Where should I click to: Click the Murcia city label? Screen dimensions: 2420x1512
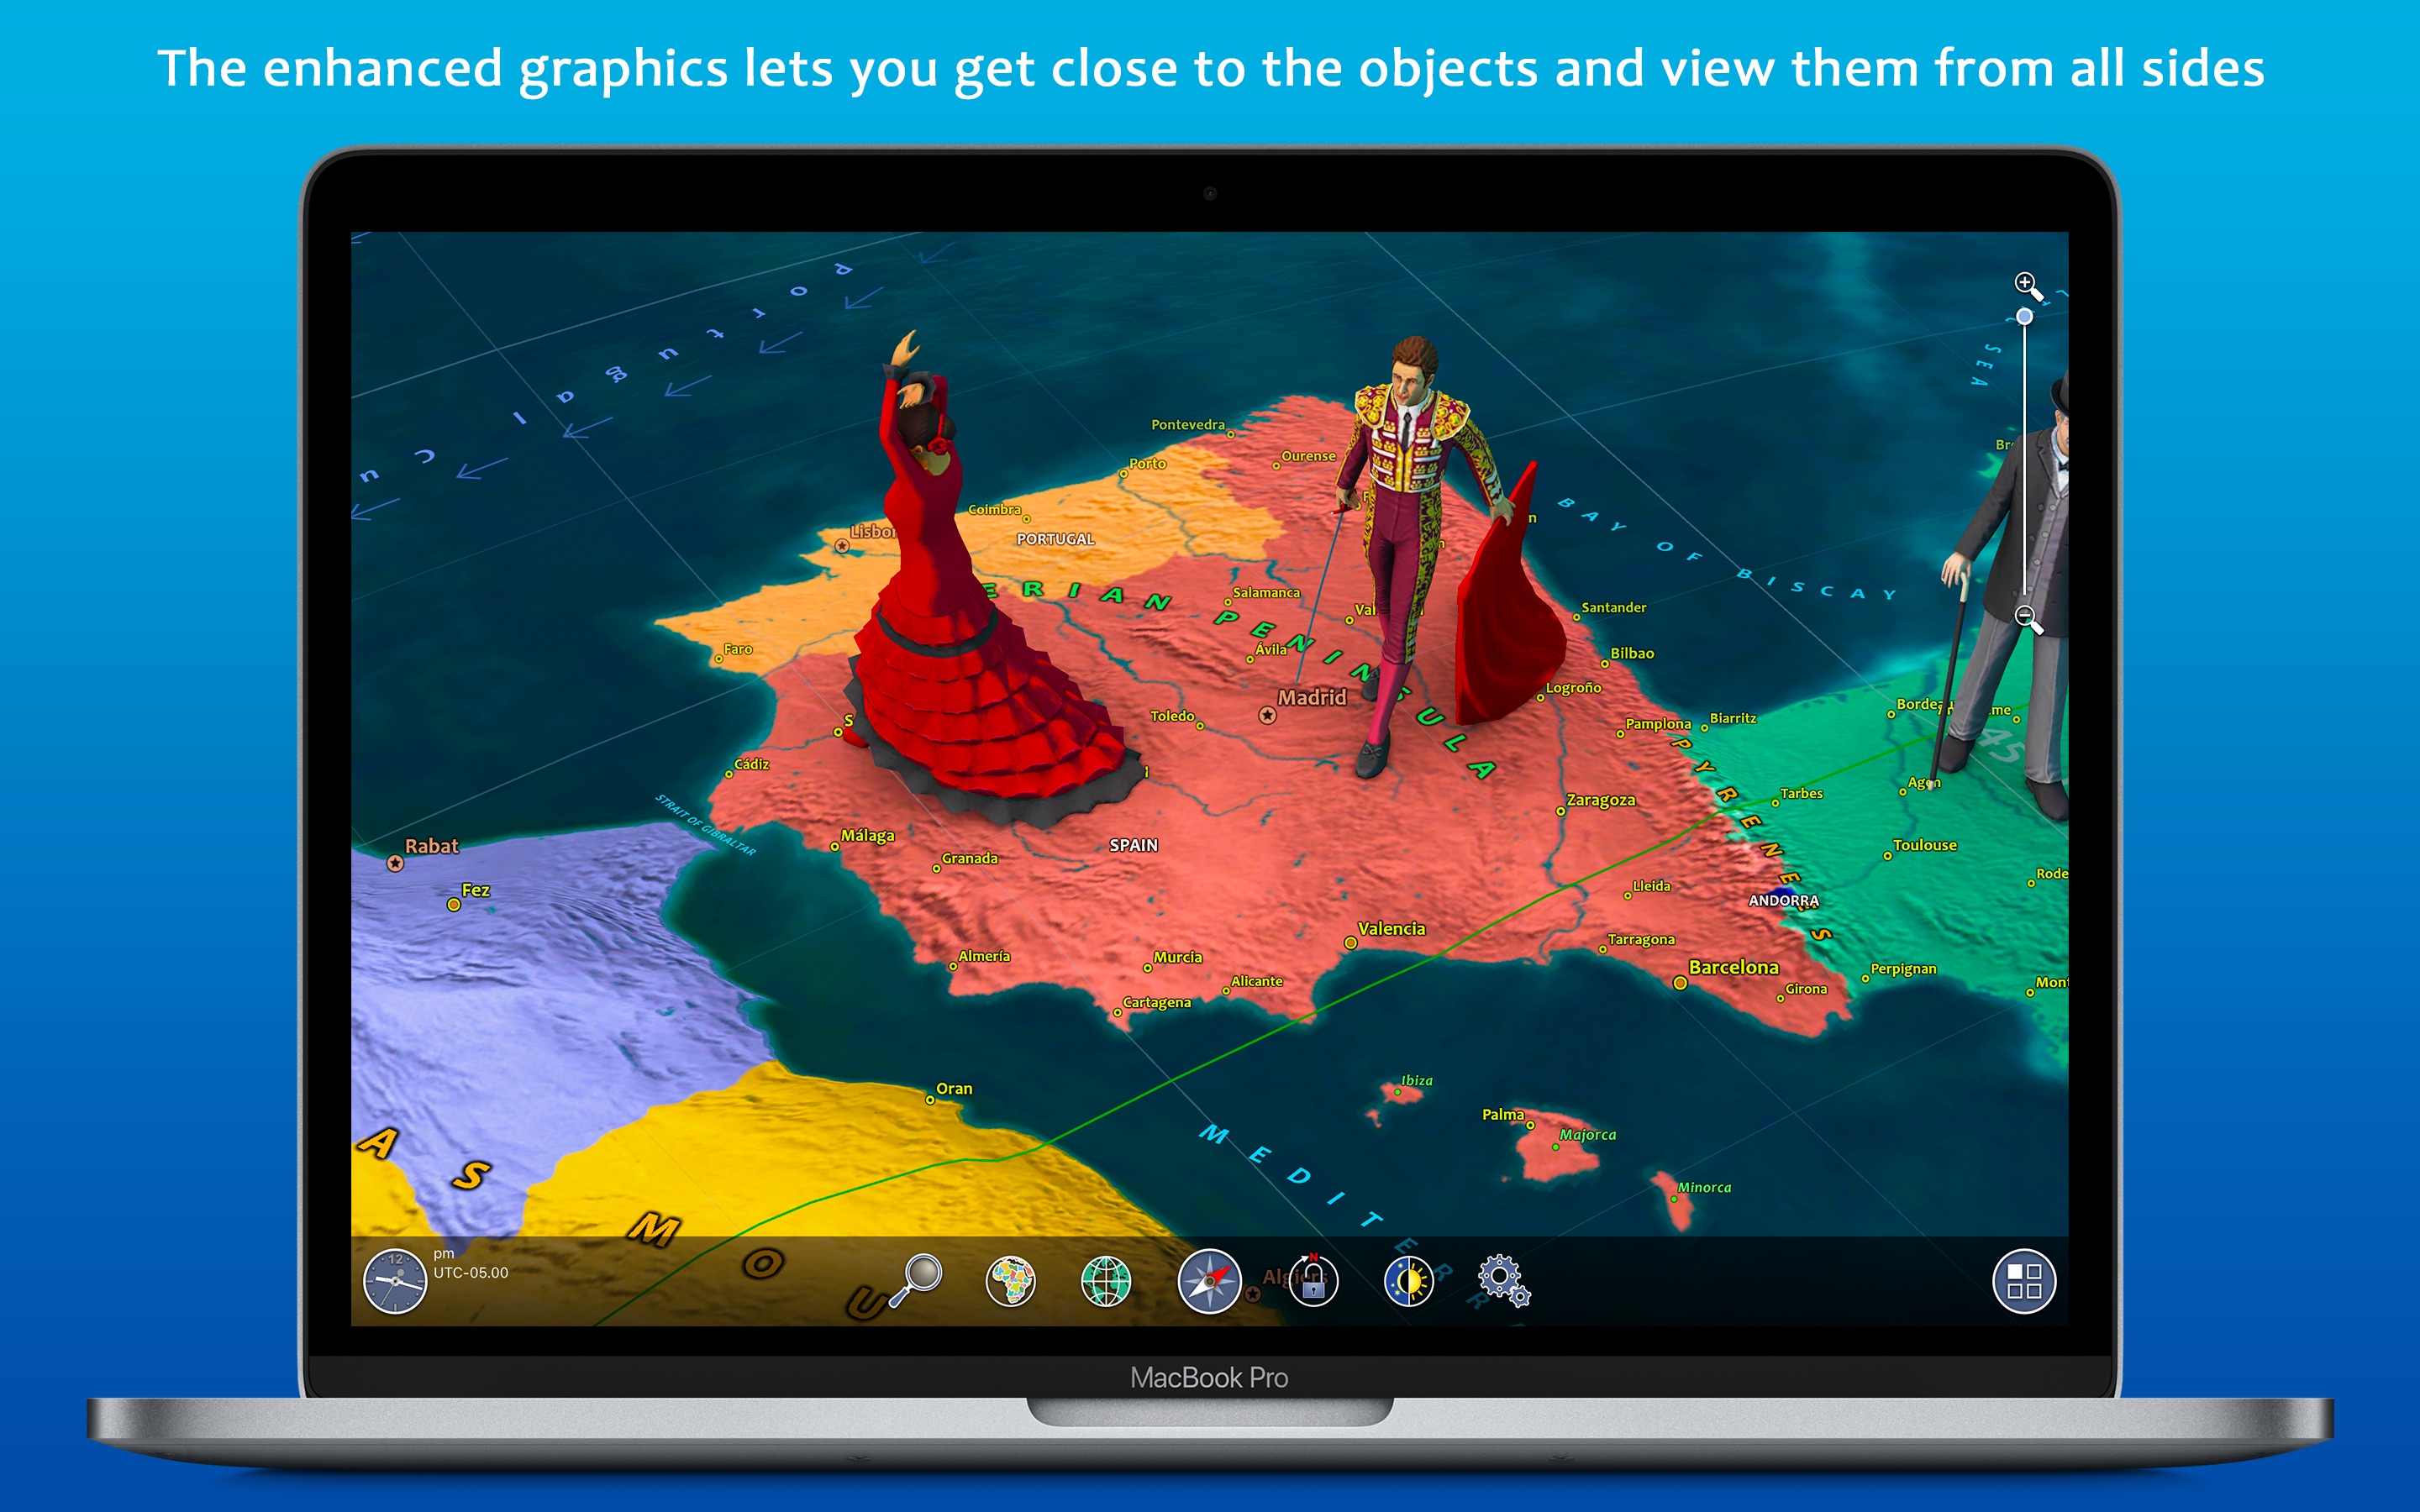click(x=1177, y=958)
